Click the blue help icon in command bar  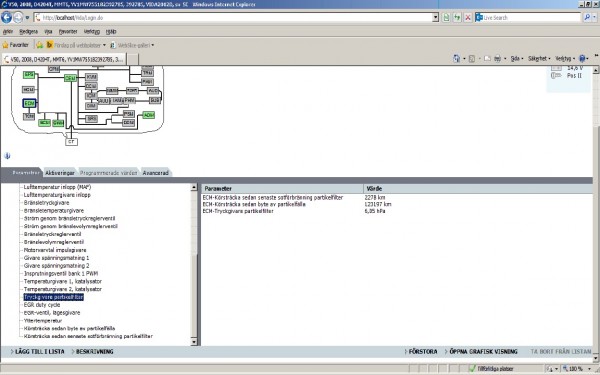tap(582, 59)
